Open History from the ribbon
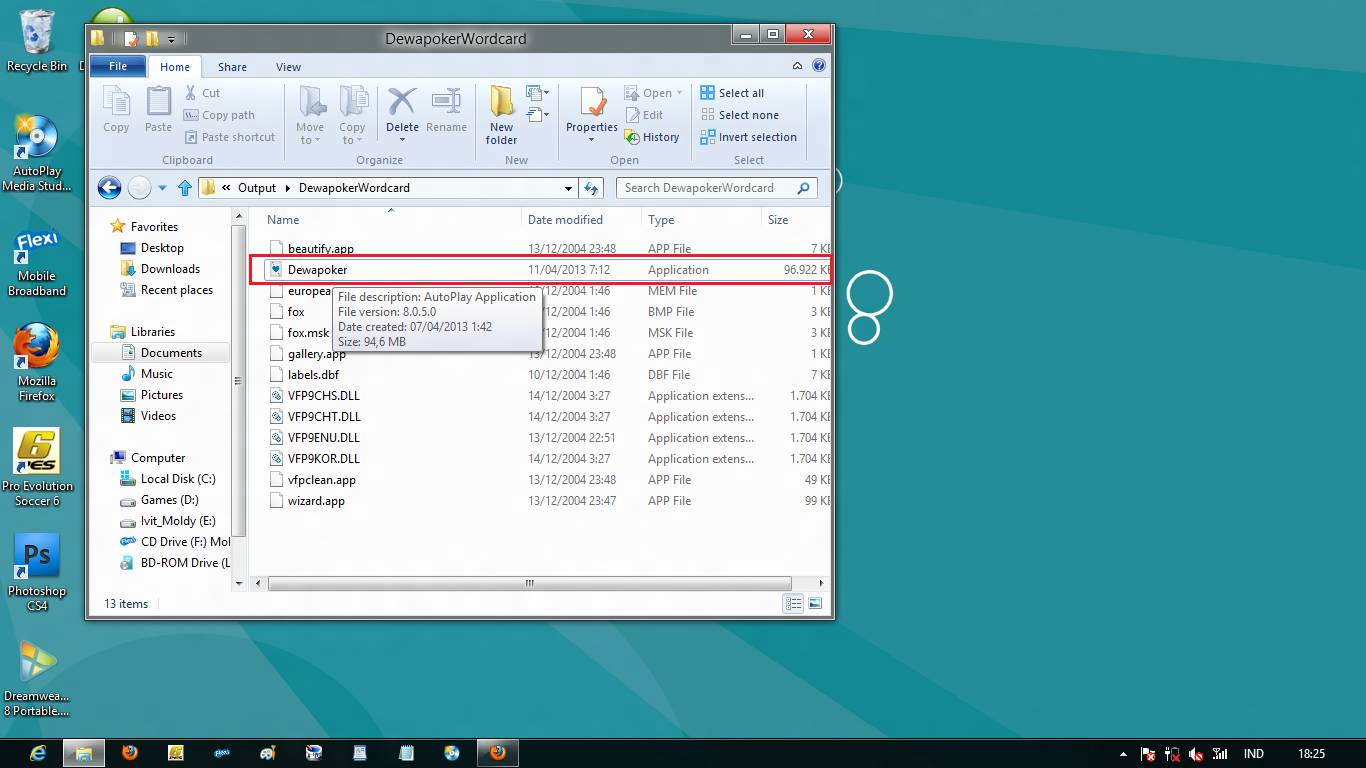Screen dimensions: 1366x768 point(652,137)
